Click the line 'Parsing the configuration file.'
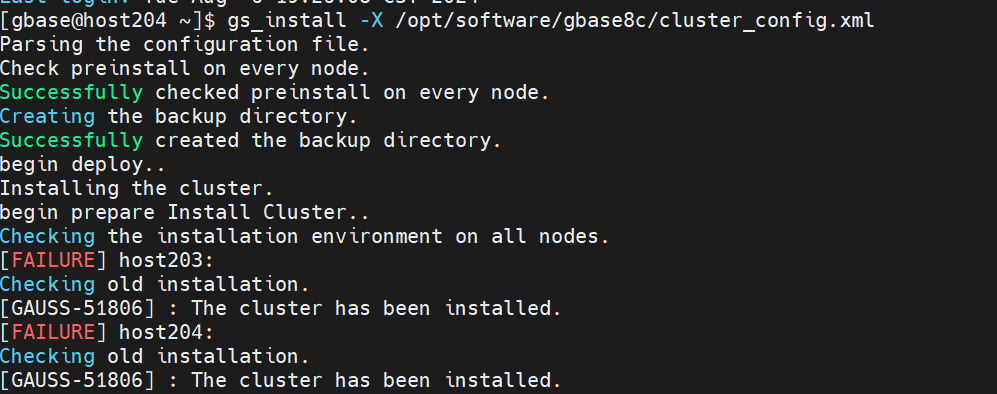This screenshot has width=997, height=394. [184, 45]
